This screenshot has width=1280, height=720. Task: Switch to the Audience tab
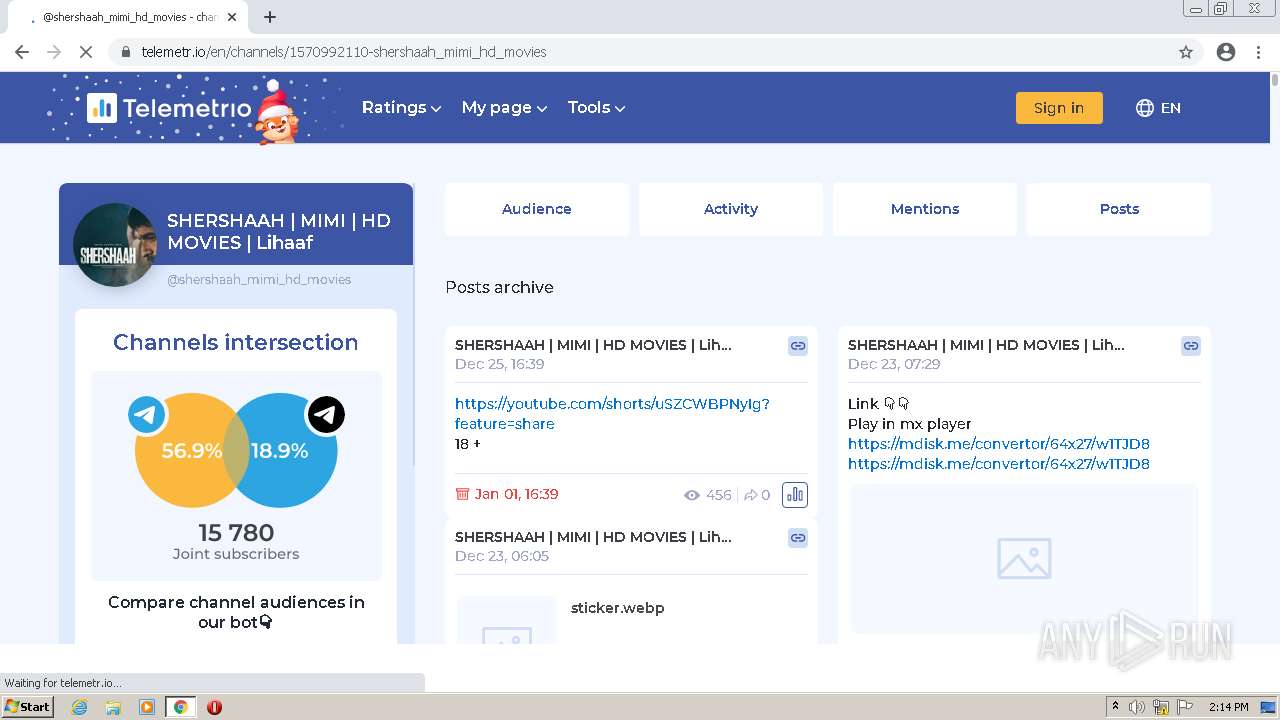tap(537, 209)
